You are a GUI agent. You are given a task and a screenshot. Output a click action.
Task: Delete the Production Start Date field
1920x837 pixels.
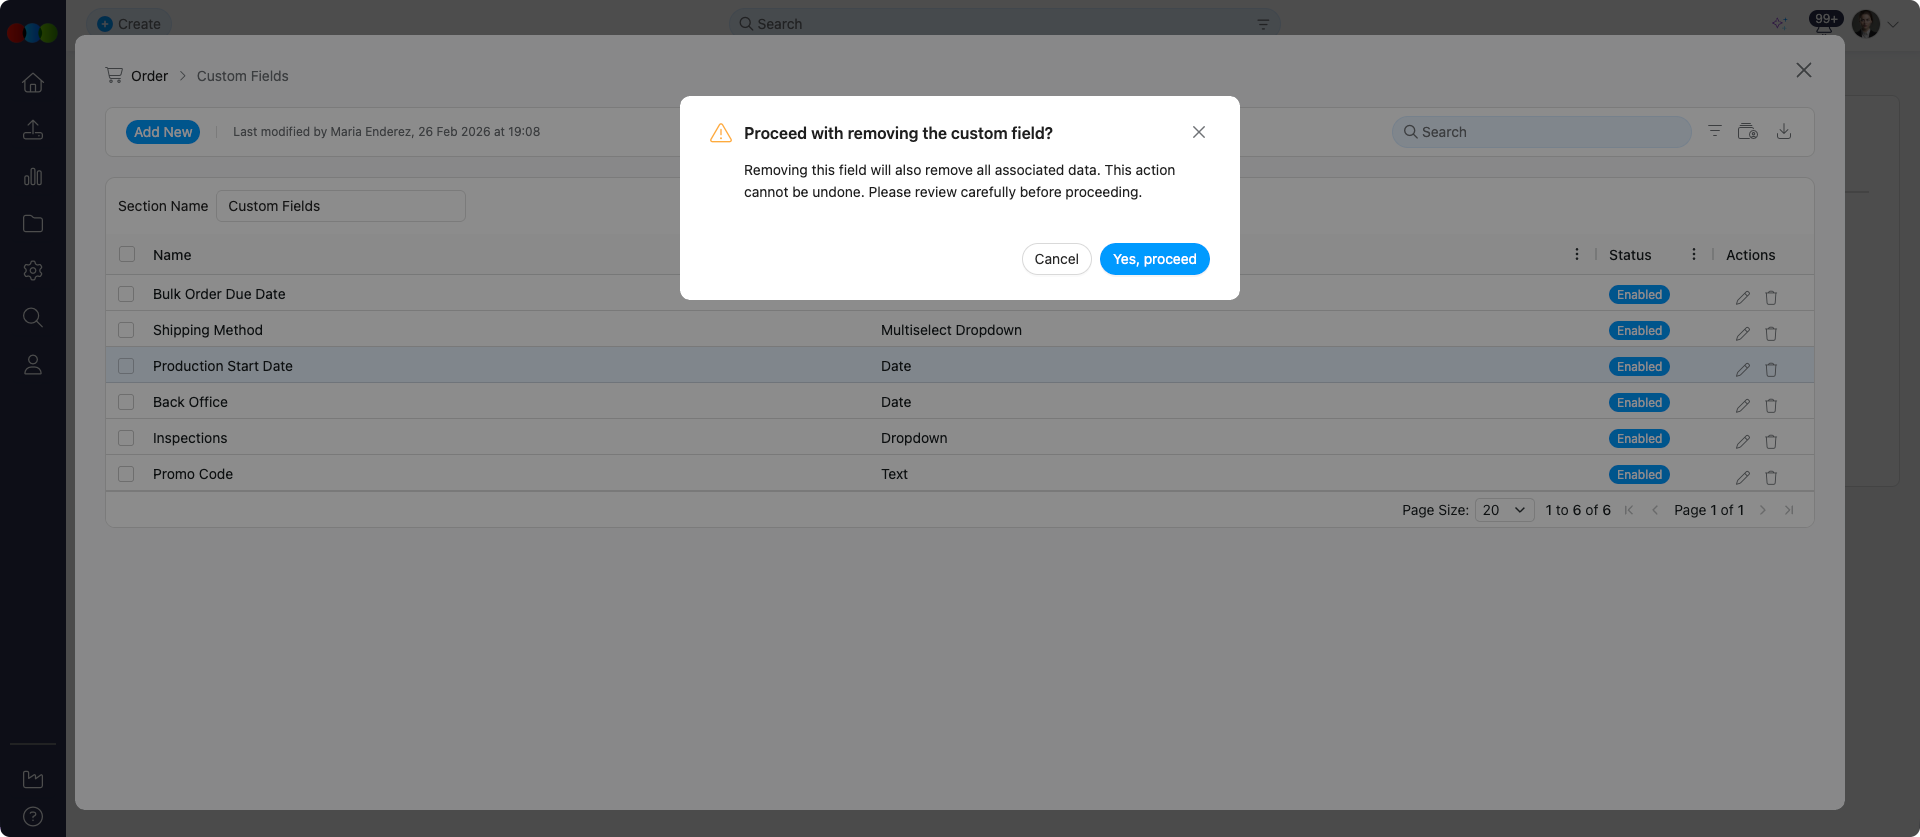(1771, 370)
